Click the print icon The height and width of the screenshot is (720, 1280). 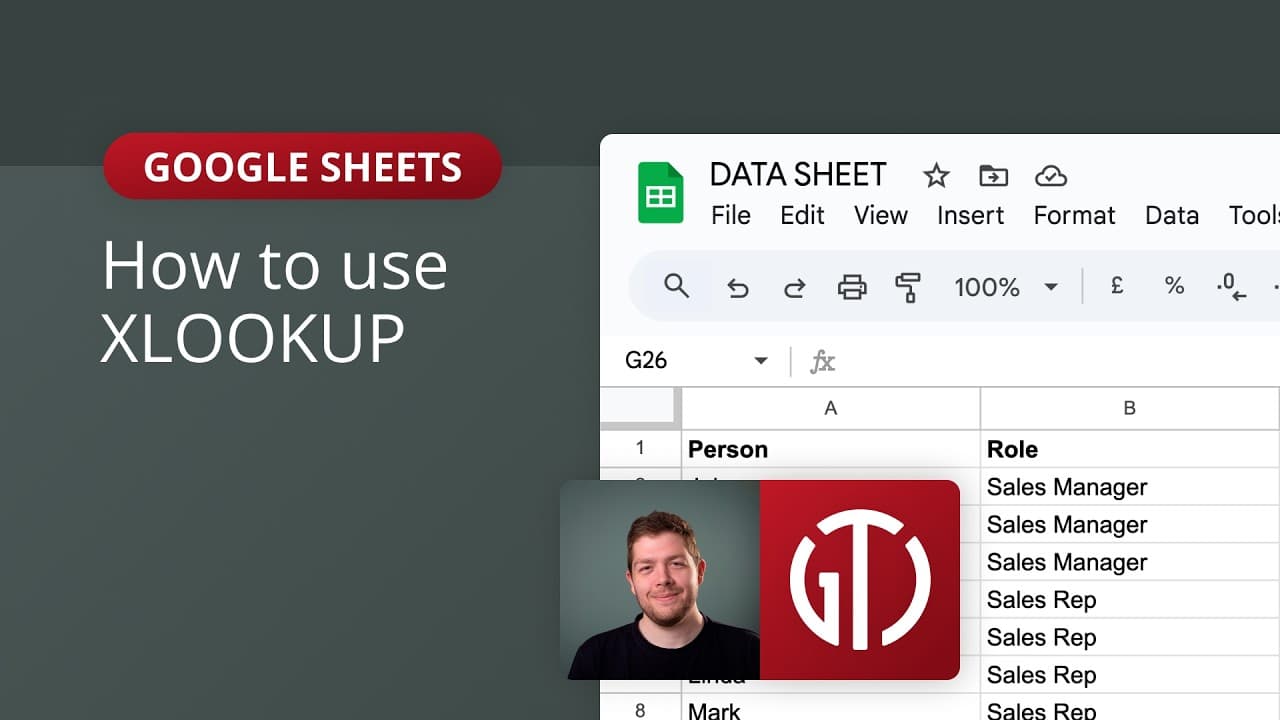852,288
